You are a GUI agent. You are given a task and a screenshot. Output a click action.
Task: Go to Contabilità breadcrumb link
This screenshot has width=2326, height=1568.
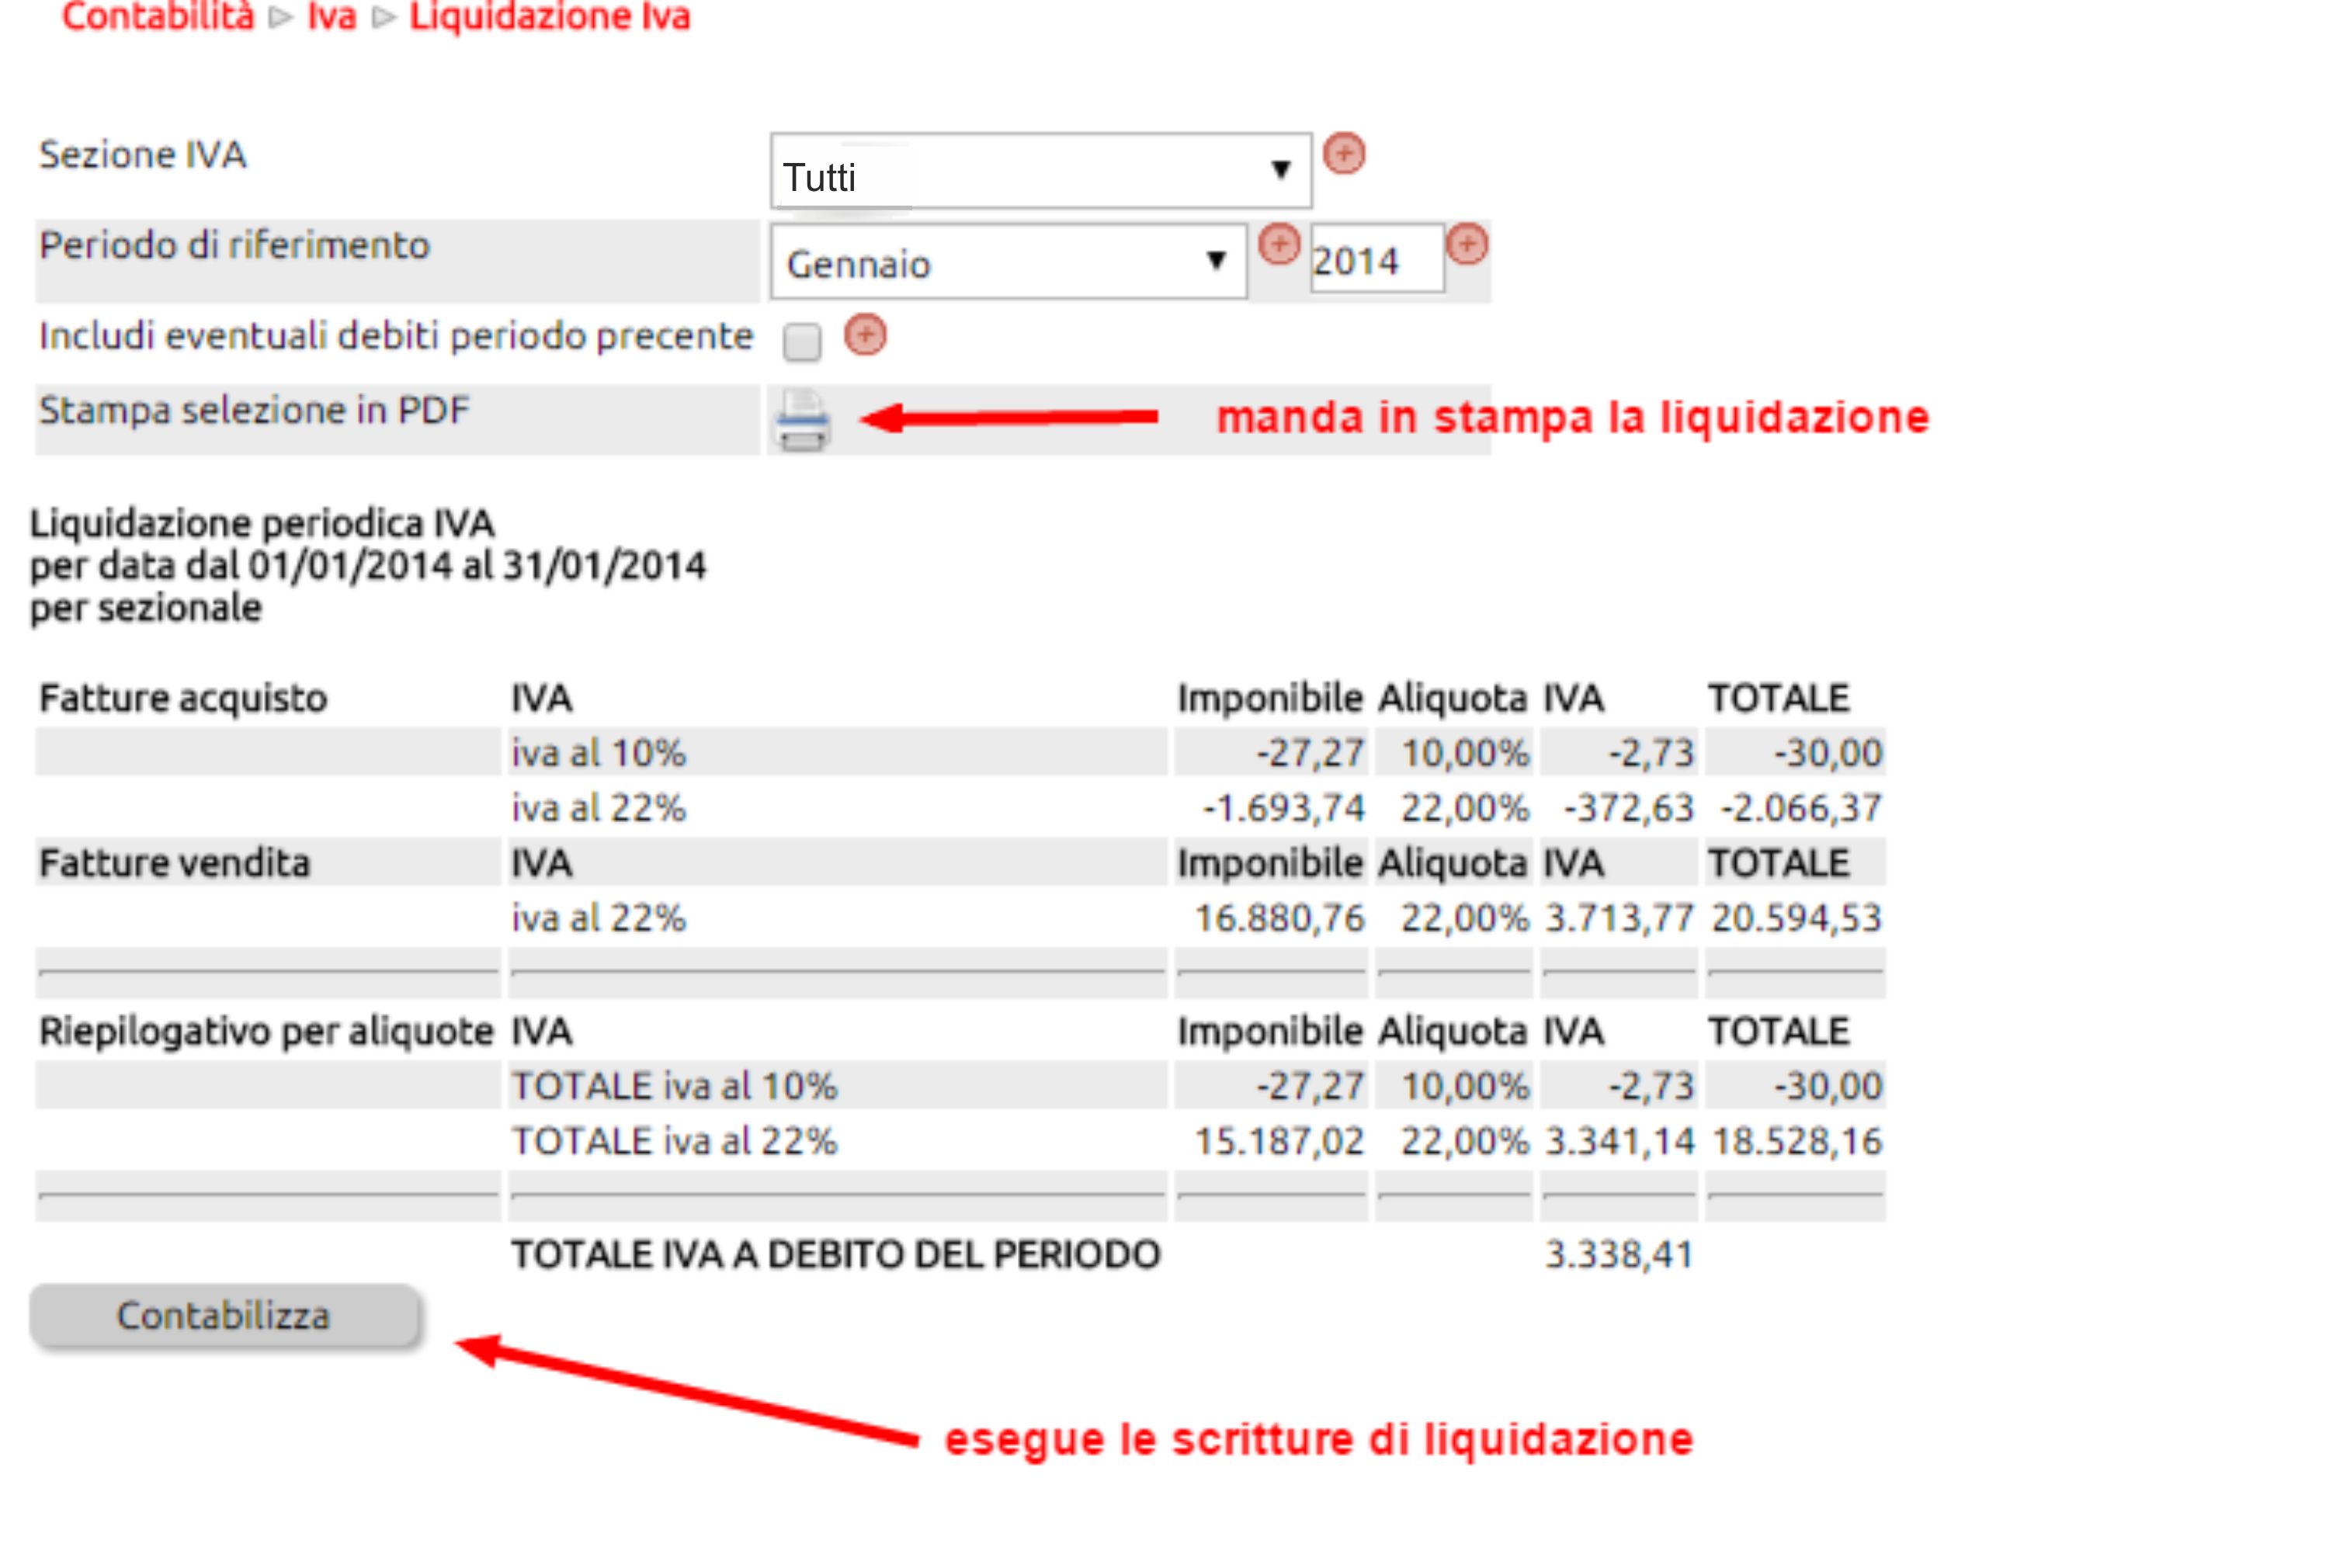(158, 17)
